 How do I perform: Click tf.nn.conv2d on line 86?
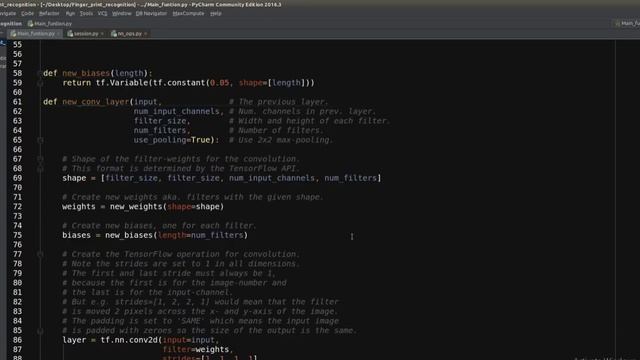click(129, 340)
